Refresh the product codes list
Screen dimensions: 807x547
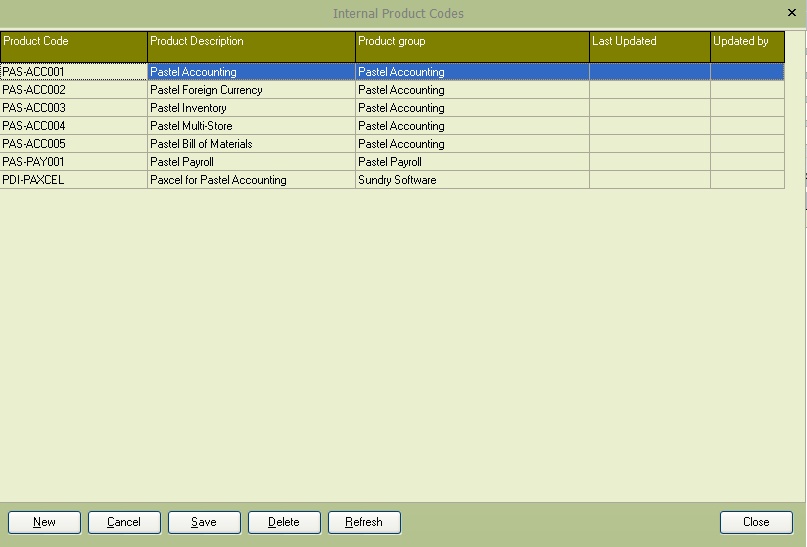click(x=364, y=522)
